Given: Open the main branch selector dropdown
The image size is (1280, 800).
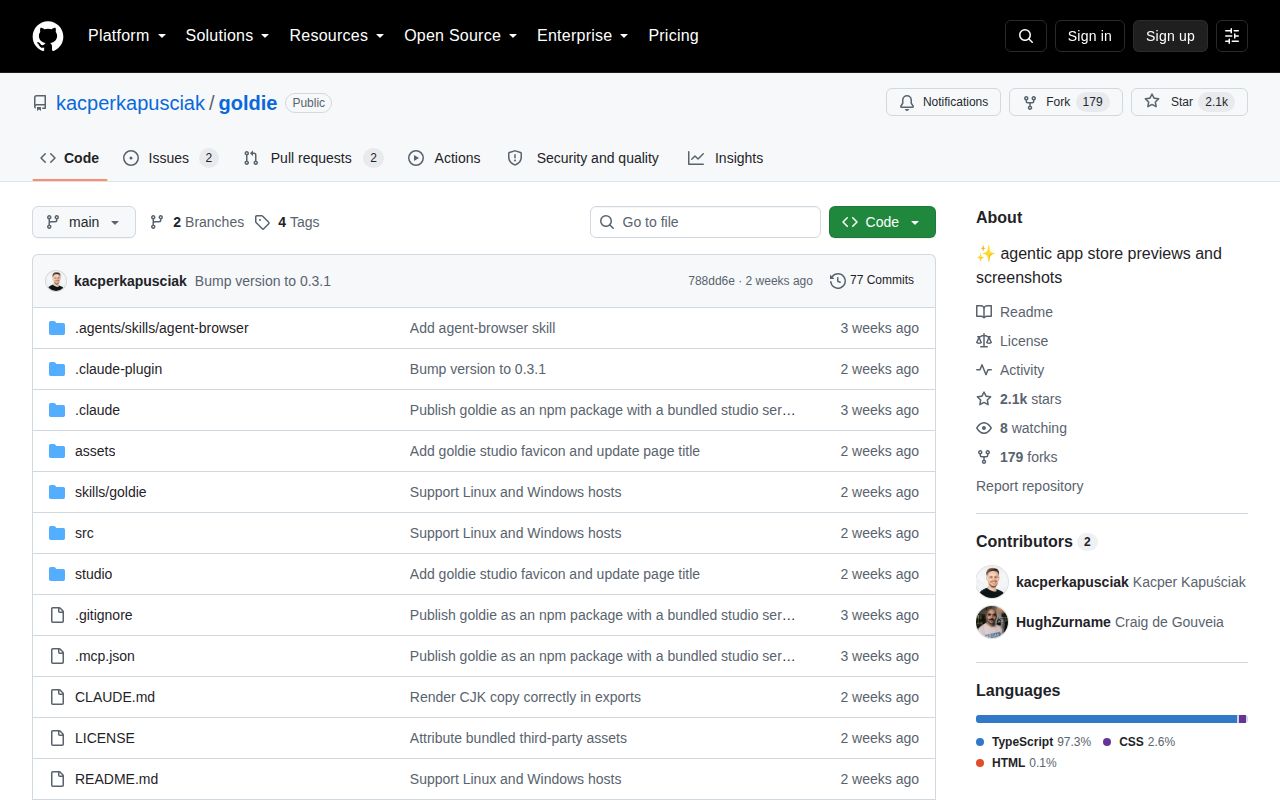Looking at the screenshot, I should coord(84,222).
